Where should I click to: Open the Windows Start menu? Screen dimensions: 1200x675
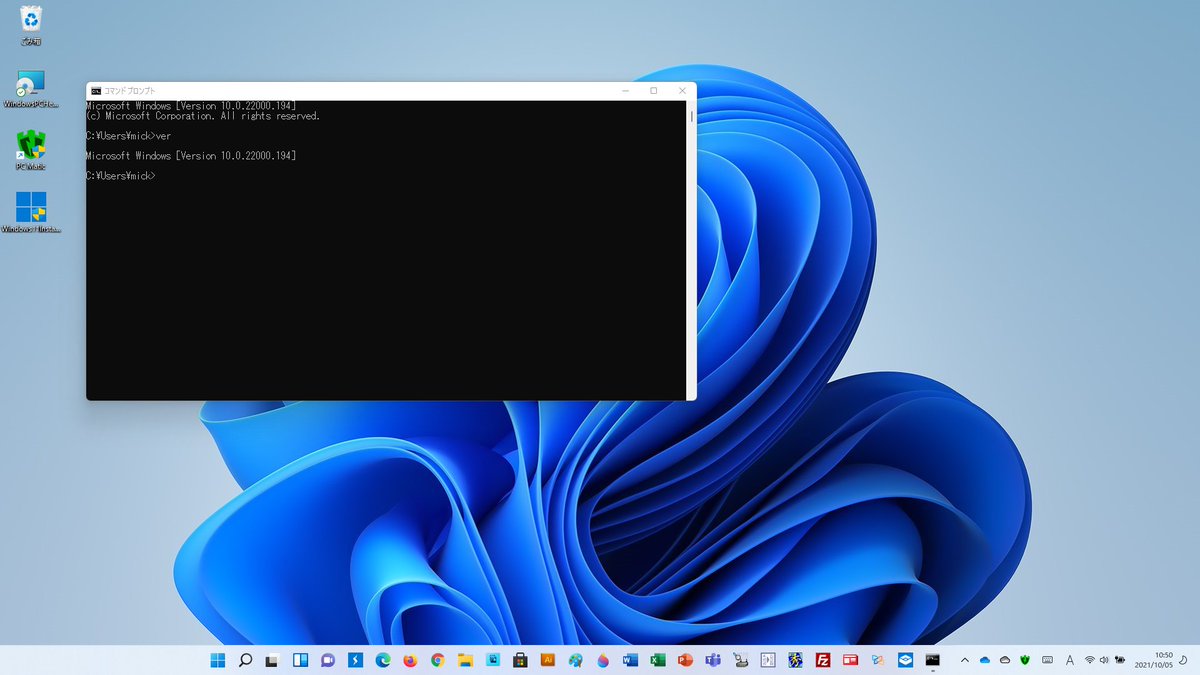coord(218,660)
